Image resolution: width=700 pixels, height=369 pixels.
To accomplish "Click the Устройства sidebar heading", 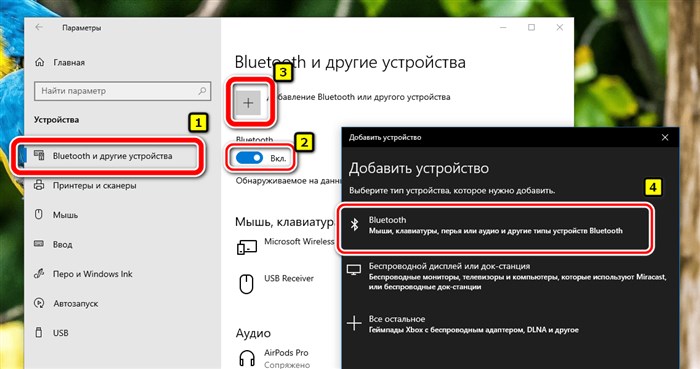I will tap(56, 120).
